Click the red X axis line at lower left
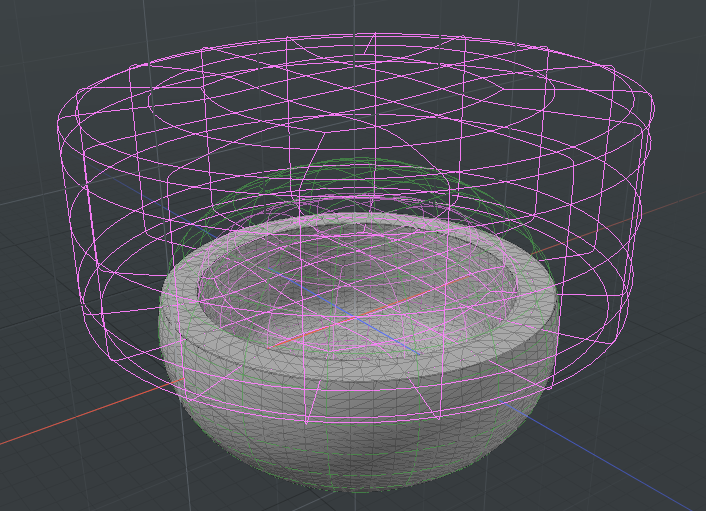The image size is (706, 511). (60, 424)
